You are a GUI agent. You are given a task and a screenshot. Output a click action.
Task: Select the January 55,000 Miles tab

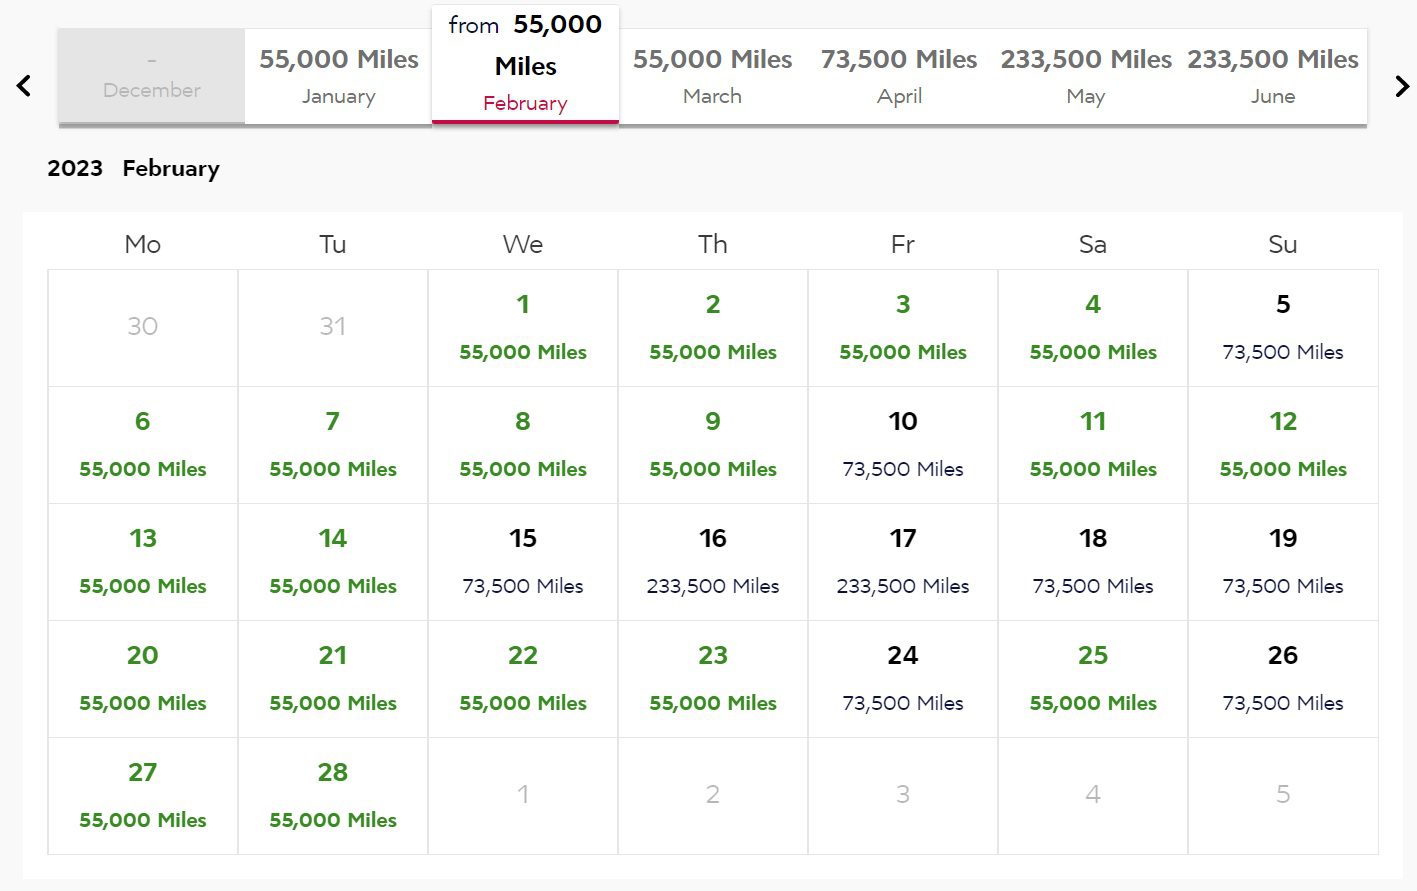coord(338,76)
